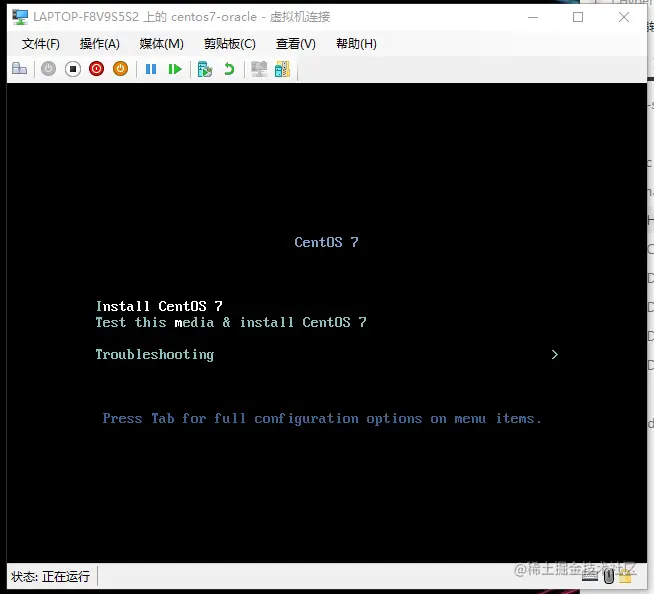Select the Troubleshooting boot entry
654x594 pixels.
(155, 355)
